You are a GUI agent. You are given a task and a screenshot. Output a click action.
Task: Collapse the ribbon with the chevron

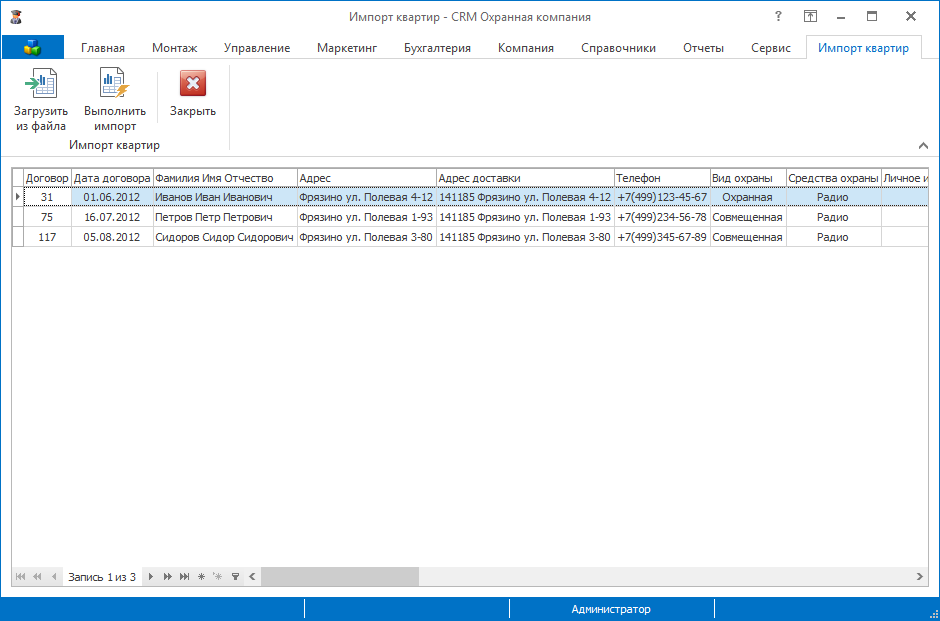tap(923, 145)
